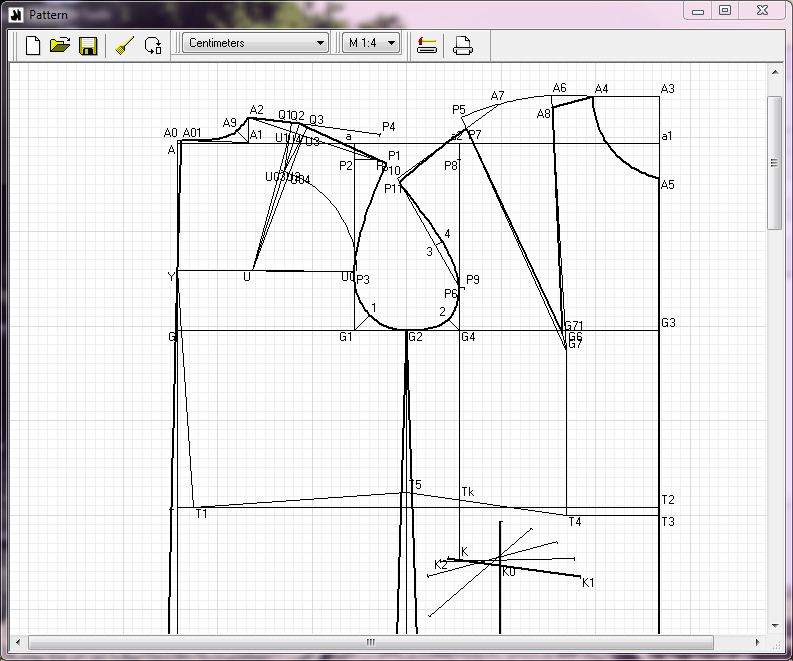
Task: Click point label A8 on drawing
Action: pyautogui.click(x=543, y=114)
